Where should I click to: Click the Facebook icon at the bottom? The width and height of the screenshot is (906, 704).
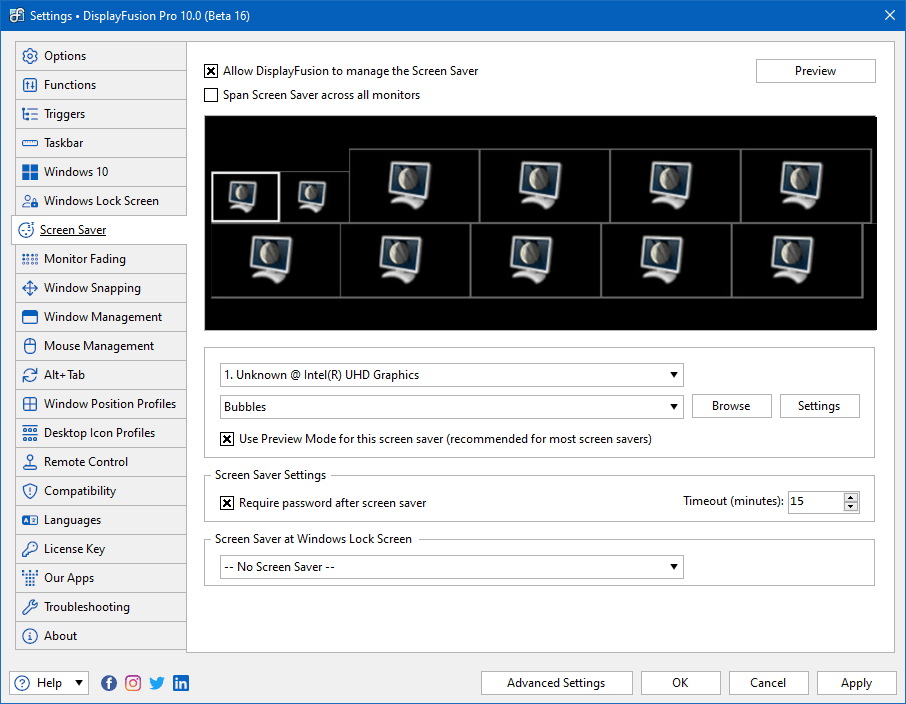click(x=109, y=683)
